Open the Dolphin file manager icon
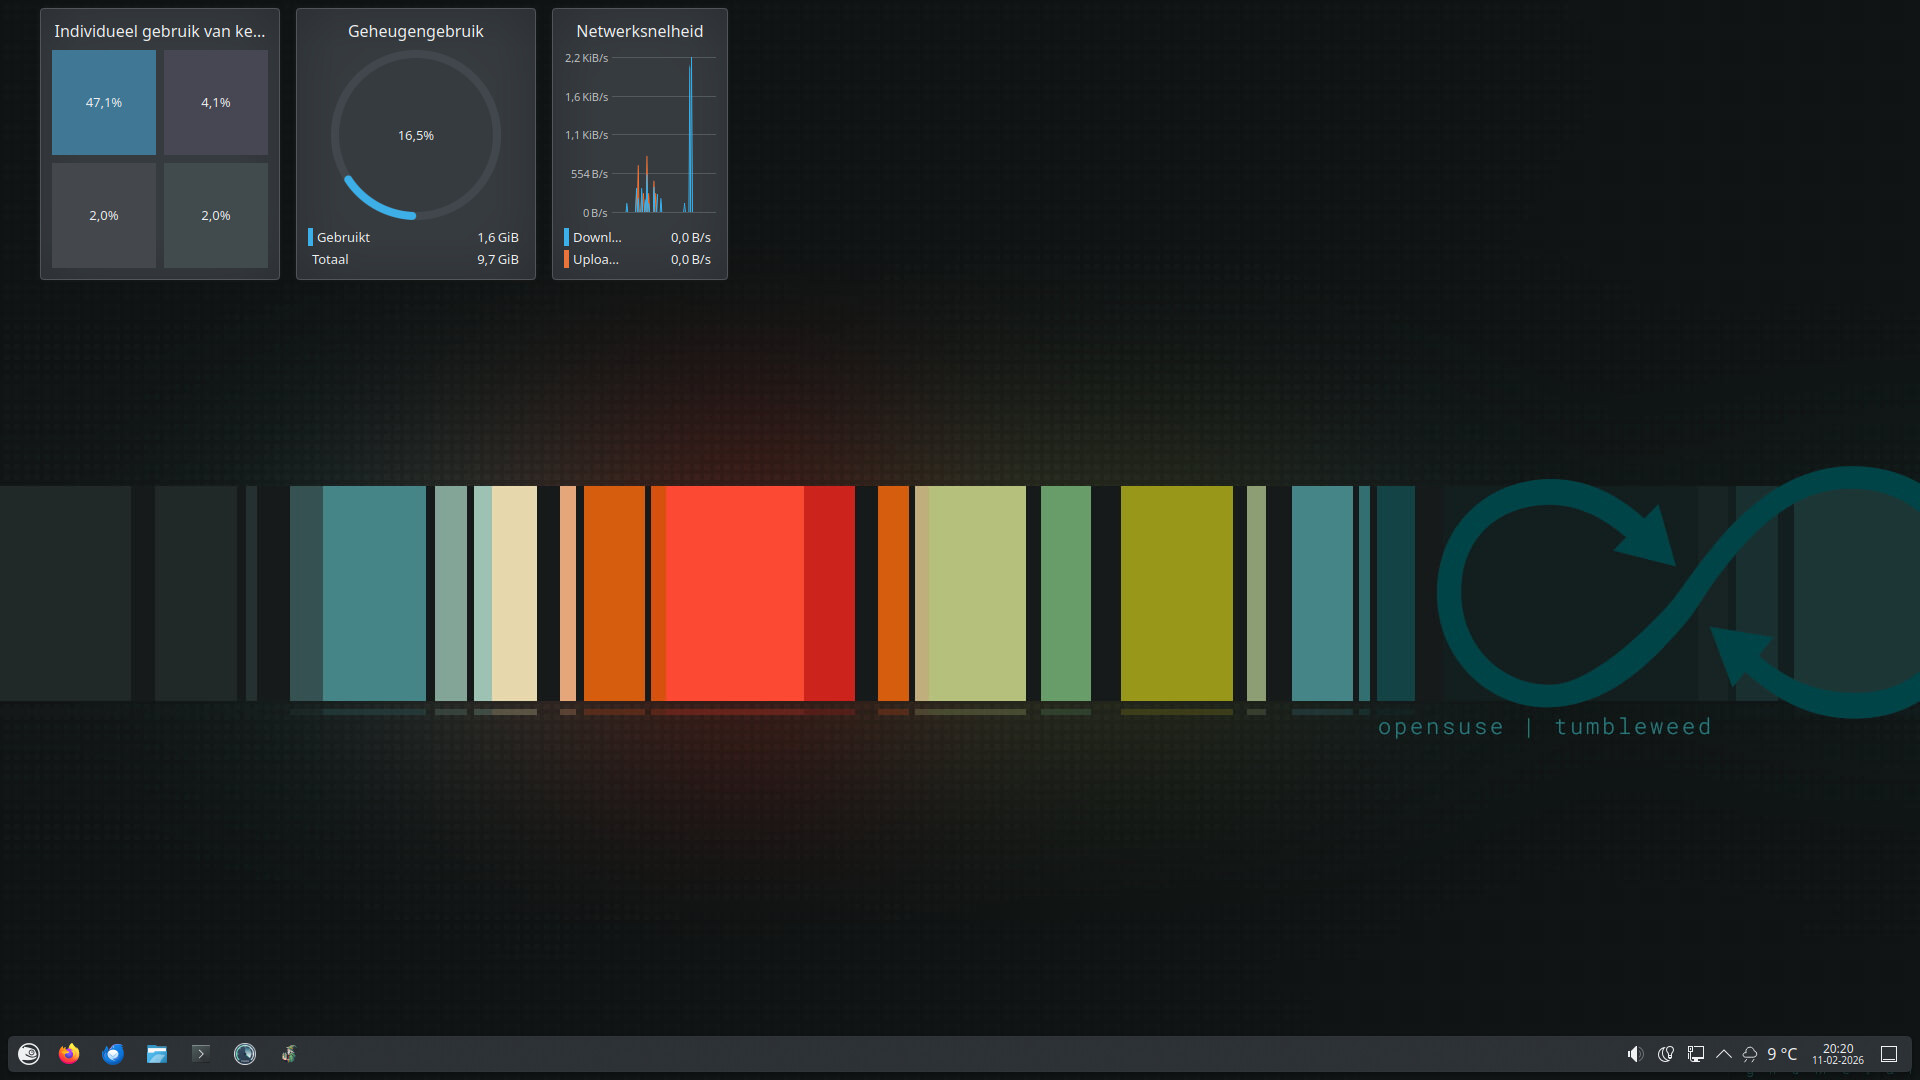This screenshot has height=1080, width=1920. tap(157, 1054)
